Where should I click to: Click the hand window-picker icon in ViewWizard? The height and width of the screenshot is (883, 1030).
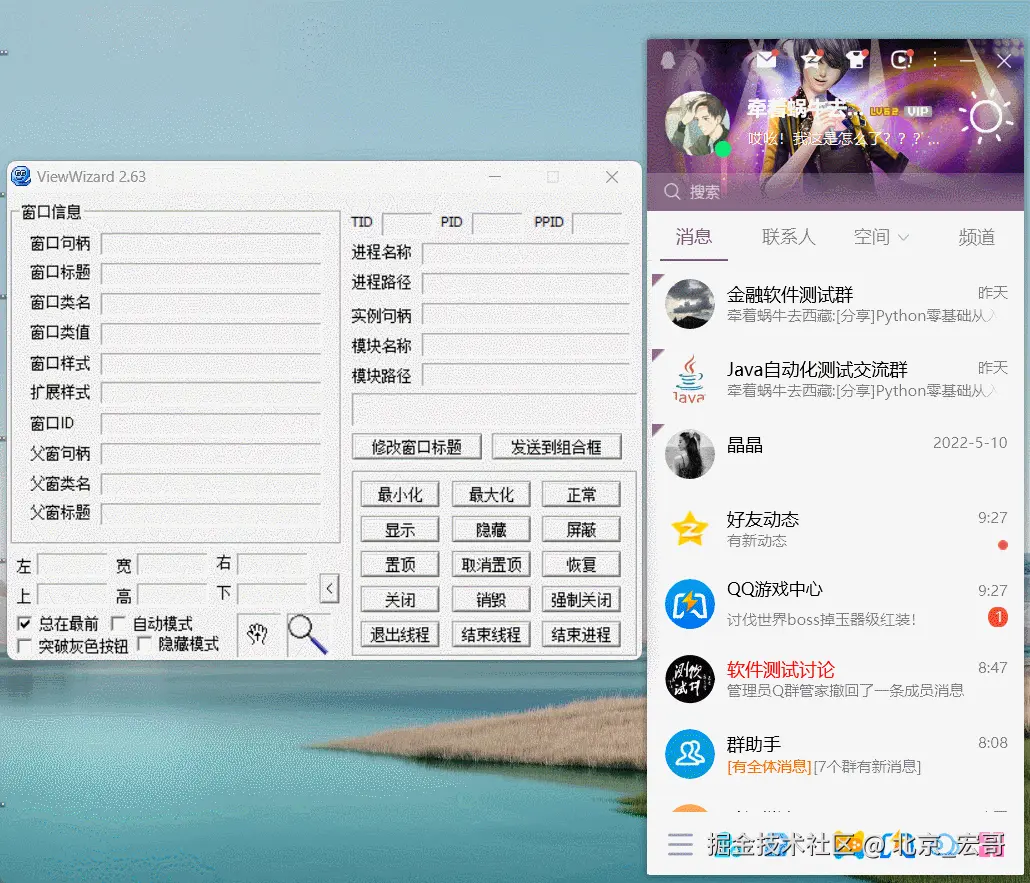[258, 635]
